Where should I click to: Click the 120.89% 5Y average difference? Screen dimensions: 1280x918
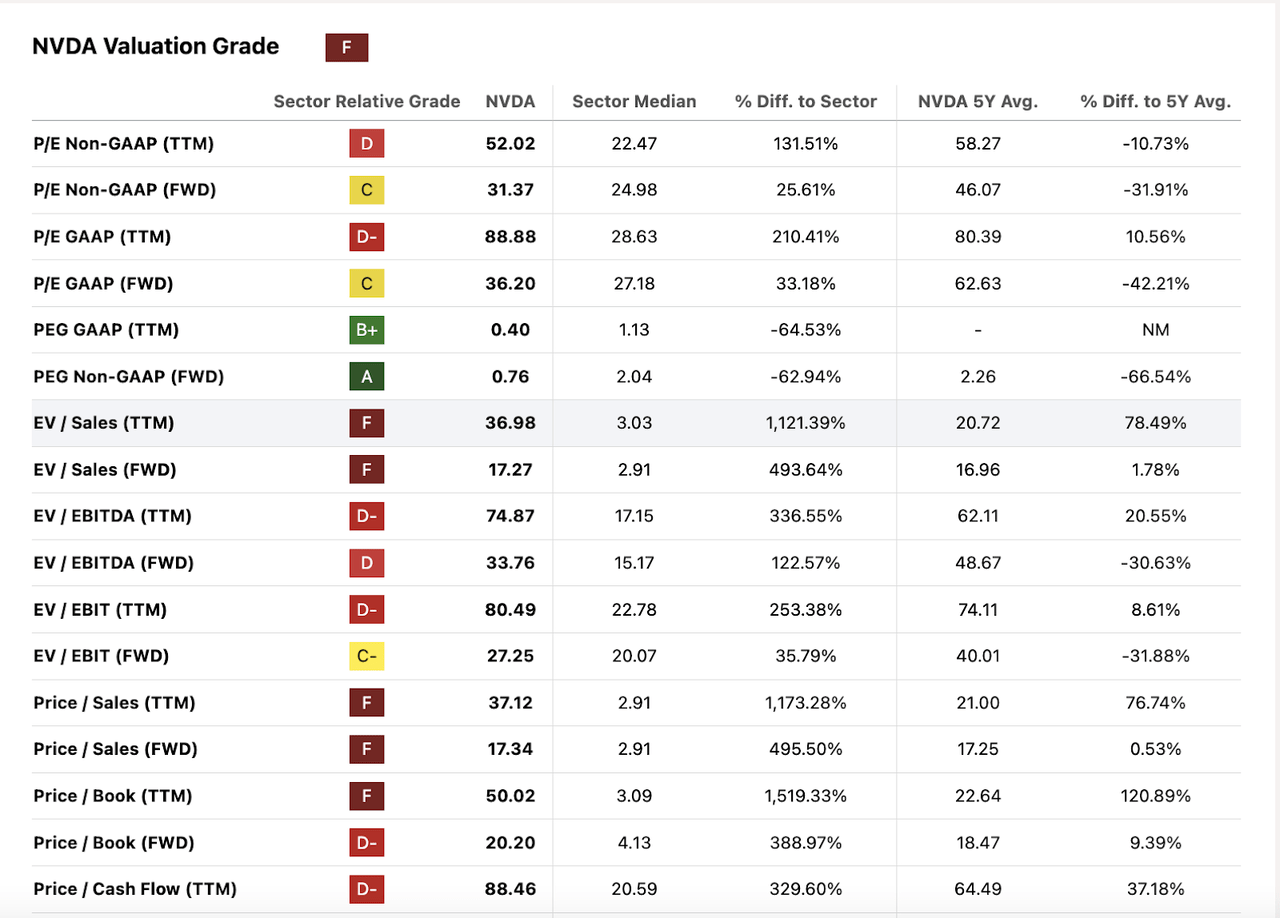1156,796
